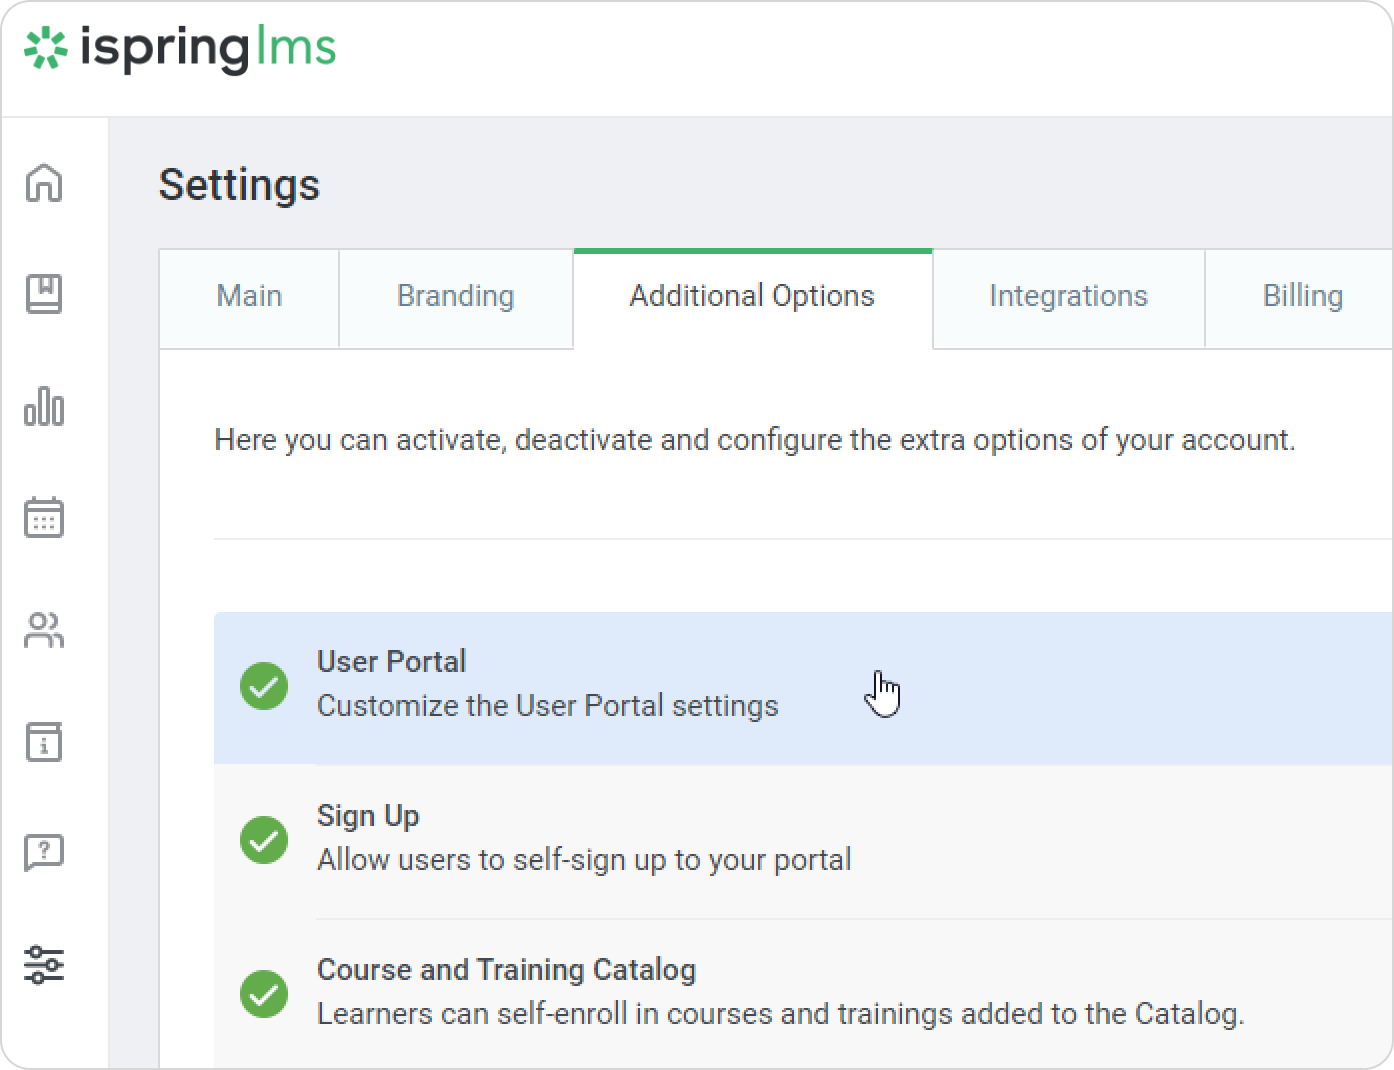
Task: Open the Reports bar chart icon
Action: tap(44, 407)
